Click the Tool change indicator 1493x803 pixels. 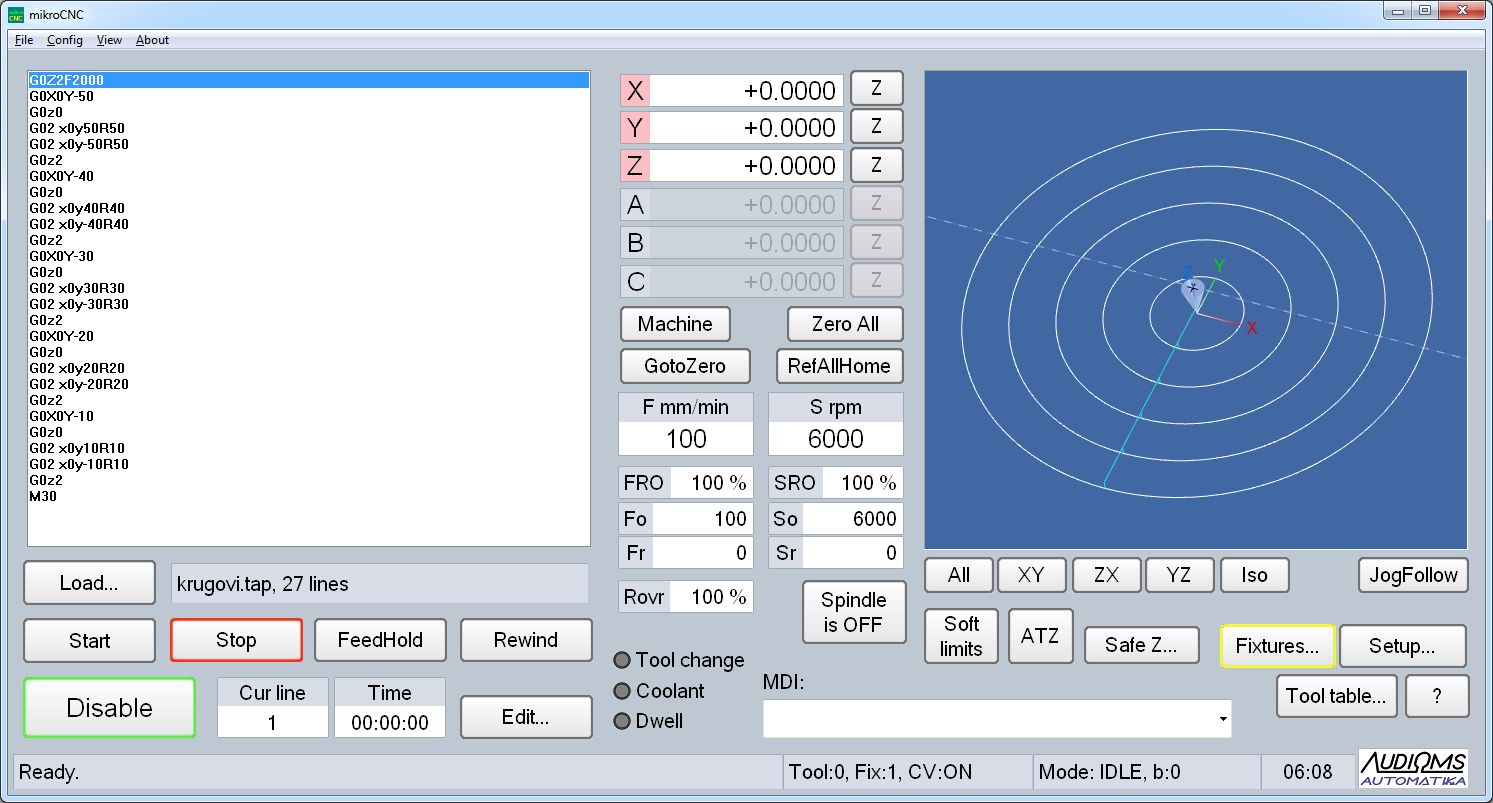pyautogui.click(x=622, y=660)
